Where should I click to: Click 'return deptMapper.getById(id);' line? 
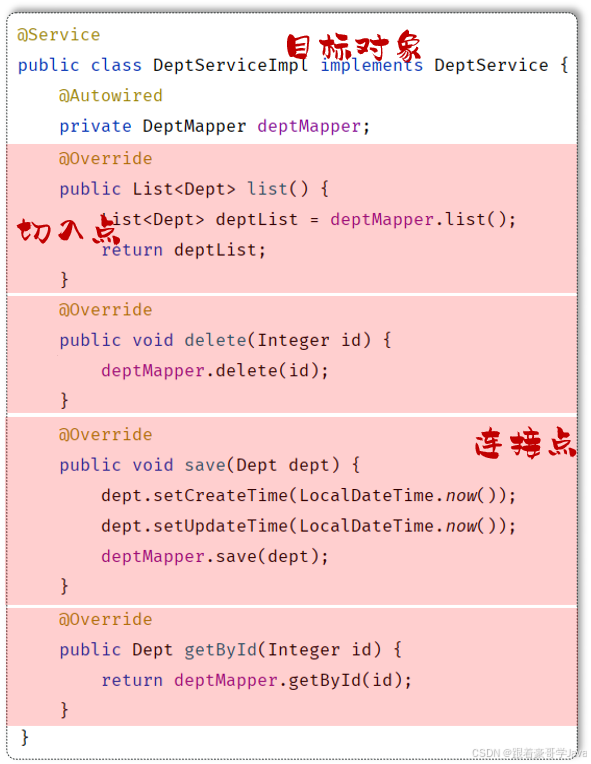(256, 680)
